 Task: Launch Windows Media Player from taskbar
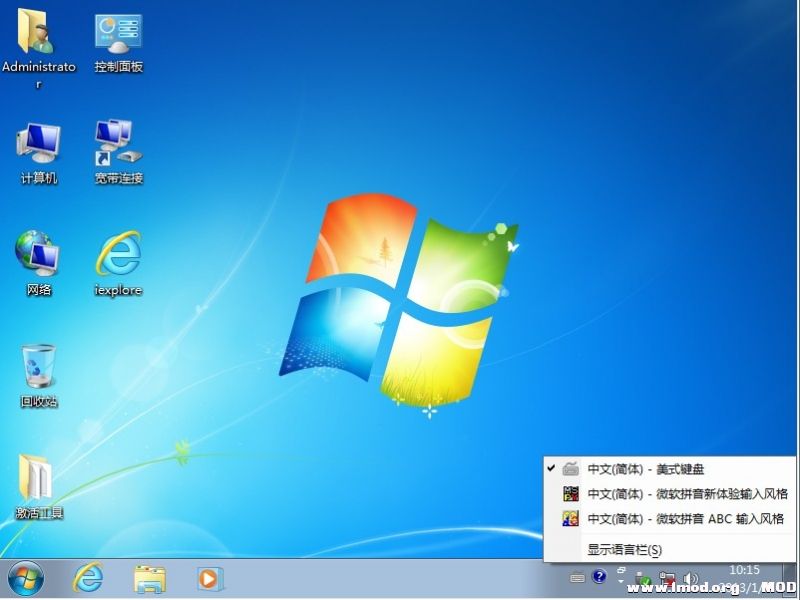(209, 578)
